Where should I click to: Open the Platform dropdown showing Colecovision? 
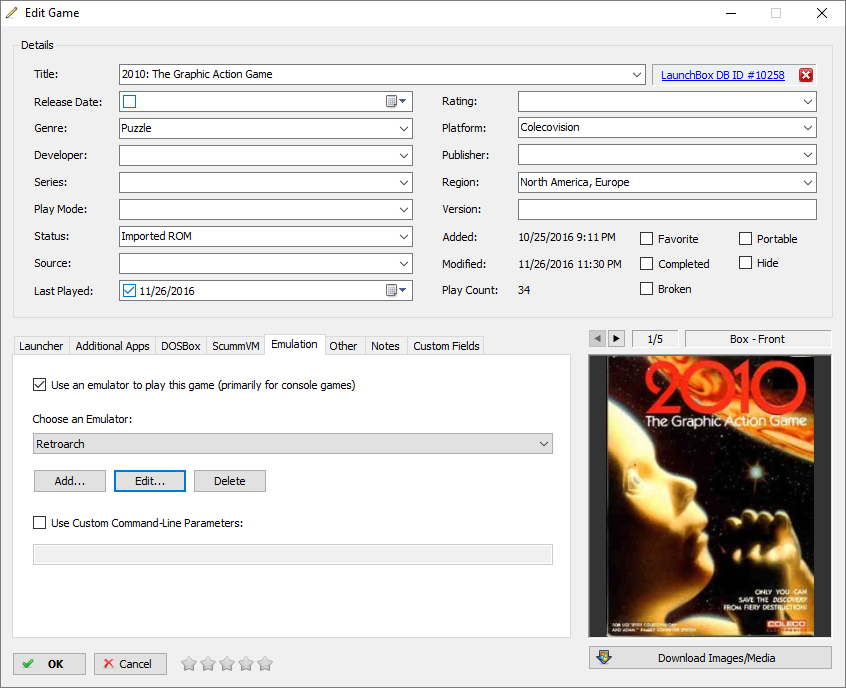[x=808, y=128]
